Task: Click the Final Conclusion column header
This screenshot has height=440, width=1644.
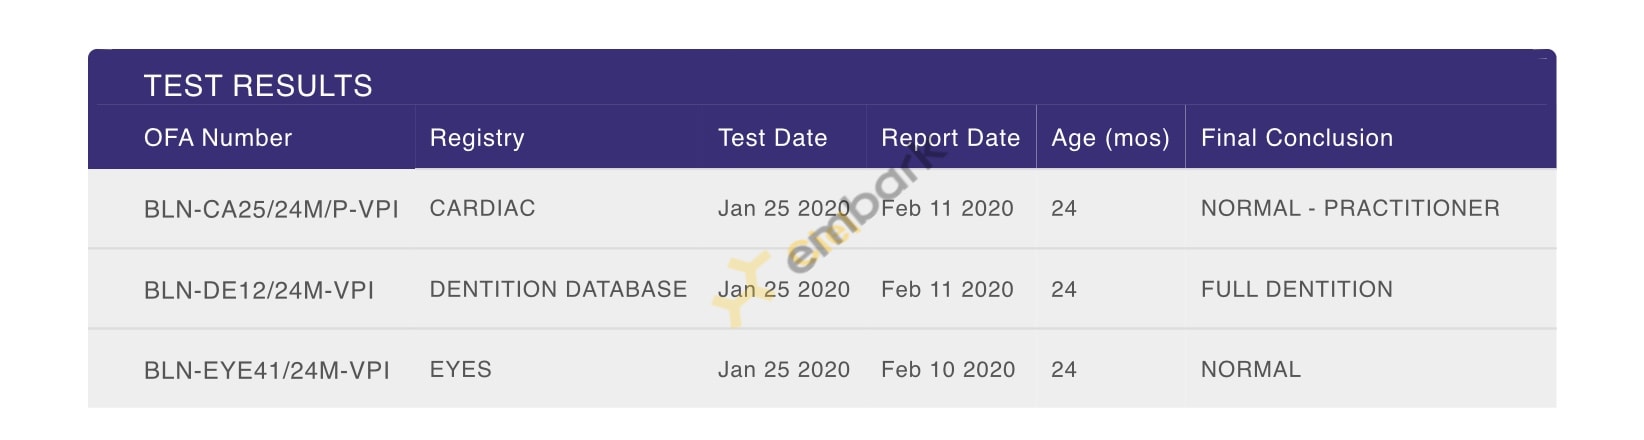Action: click(x=1297, y=138)
